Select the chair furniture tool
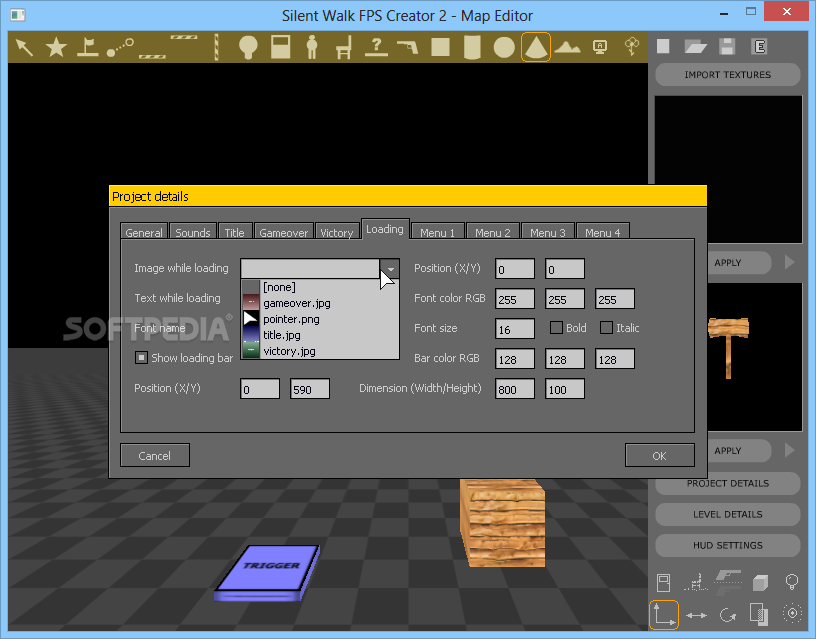The image size is (816, 639). (x=344, y=47)
